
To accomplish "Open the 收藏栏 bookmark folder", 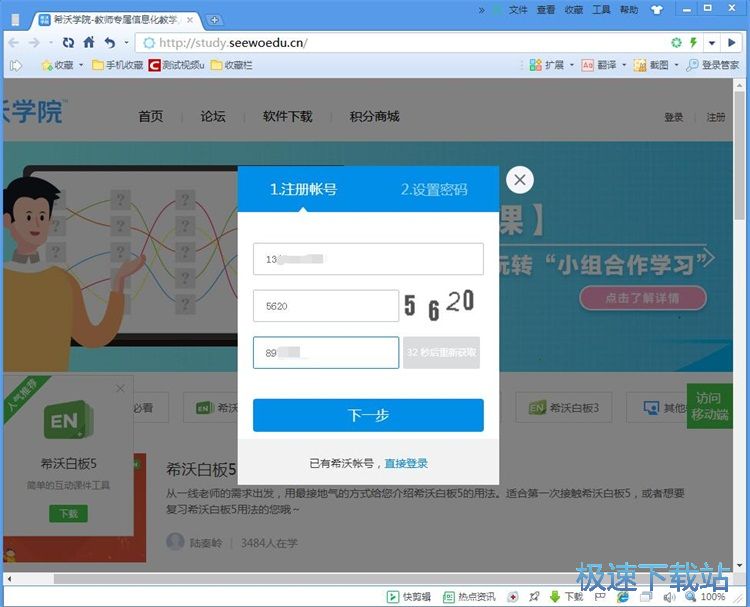I will pyautogui.click(x=232, y=65).
